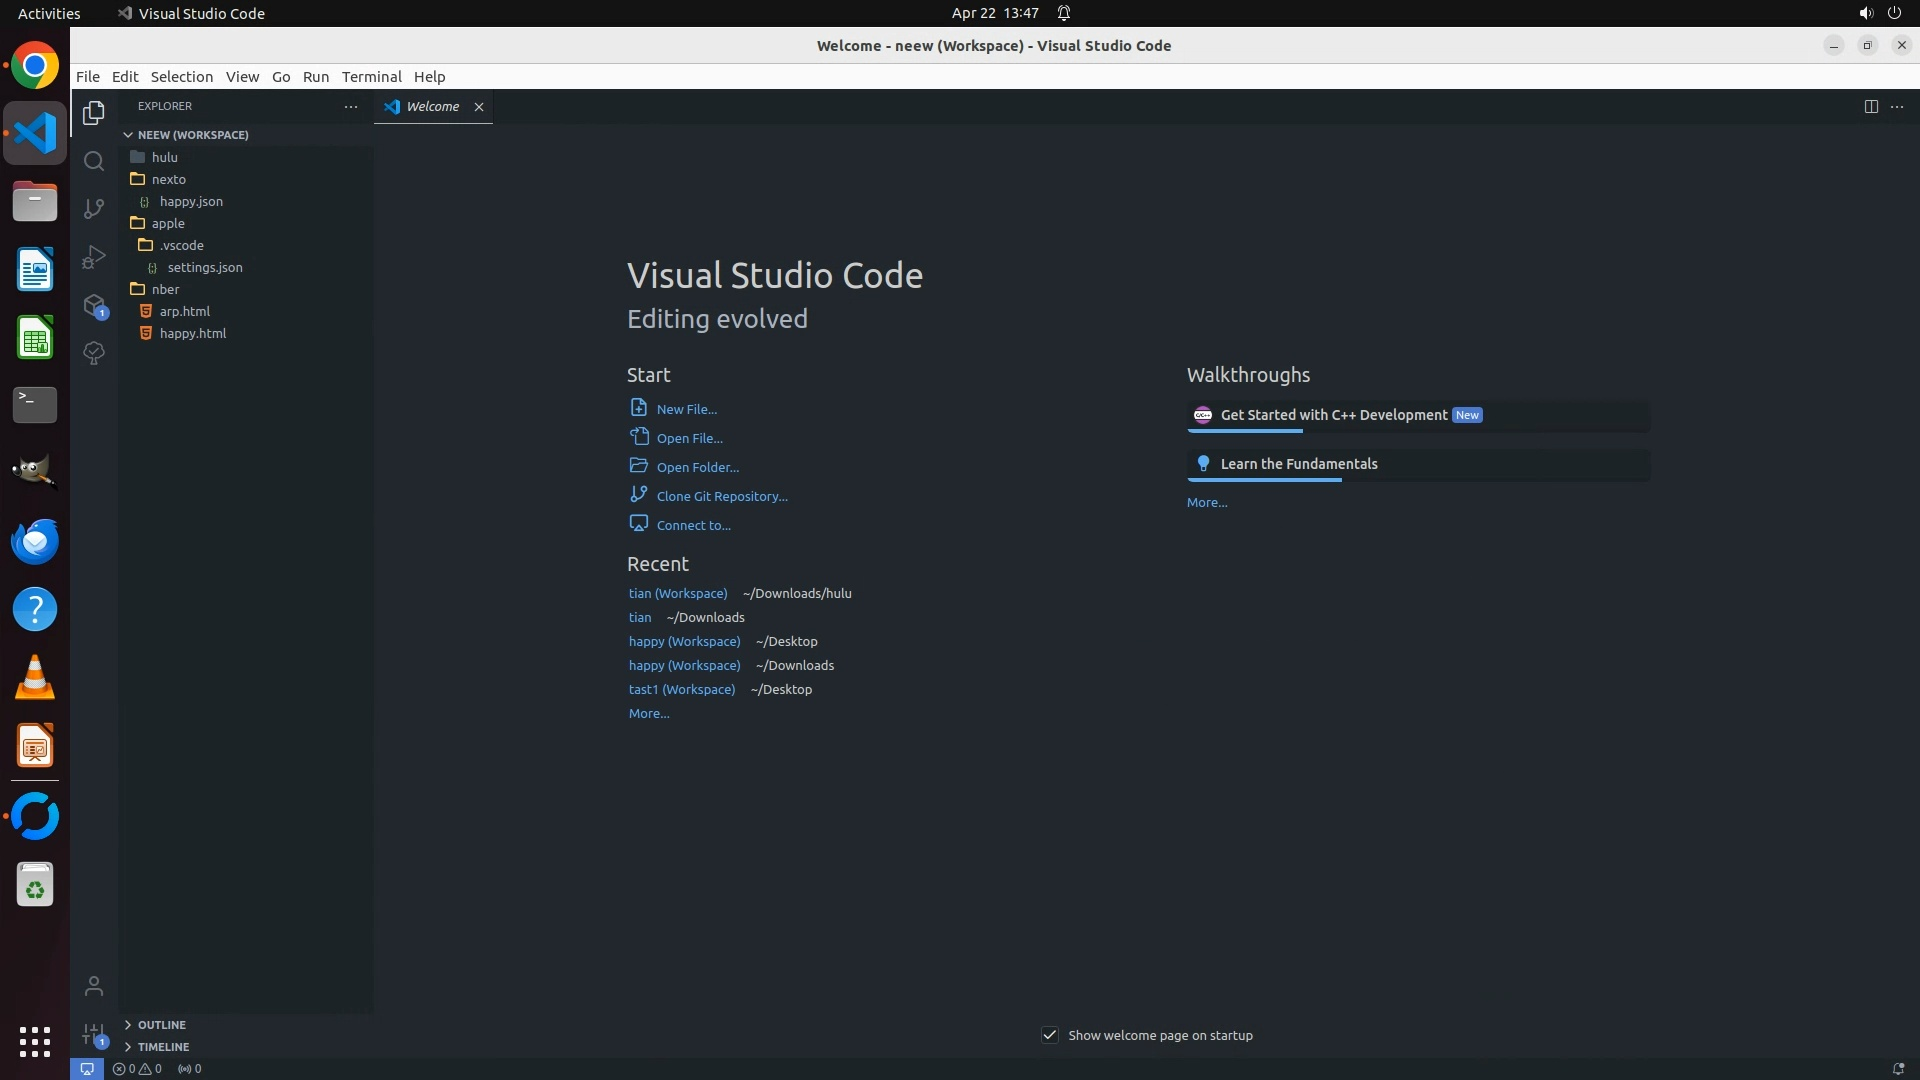This screenshot has width=1920, height=1080.
Task: Open the Search view in activity bar
Action: pos(94,161)
